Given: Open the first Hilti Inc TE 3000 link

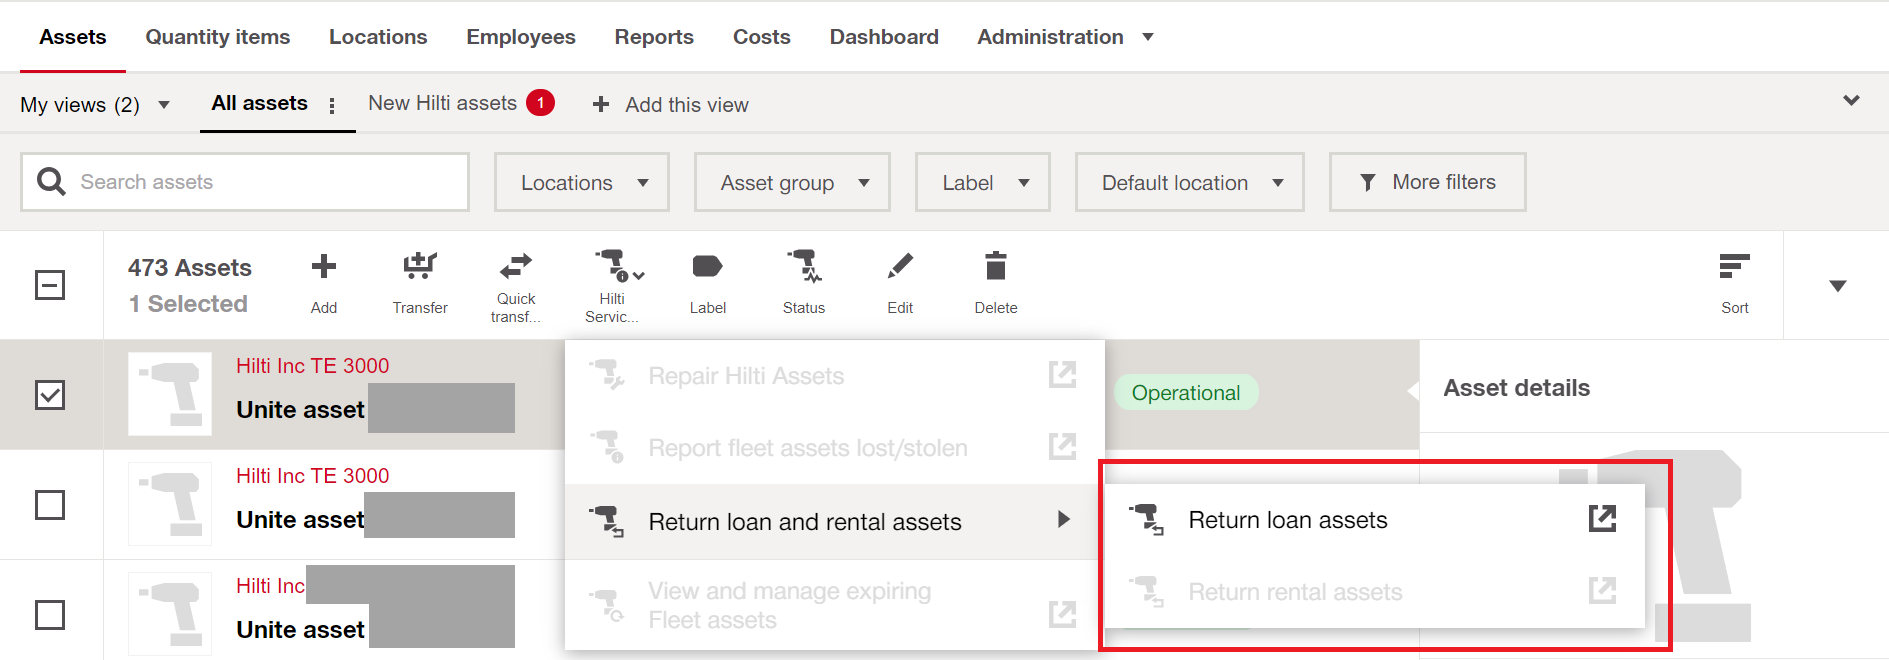Looking at the screenshot, I should tap(312, 366).
